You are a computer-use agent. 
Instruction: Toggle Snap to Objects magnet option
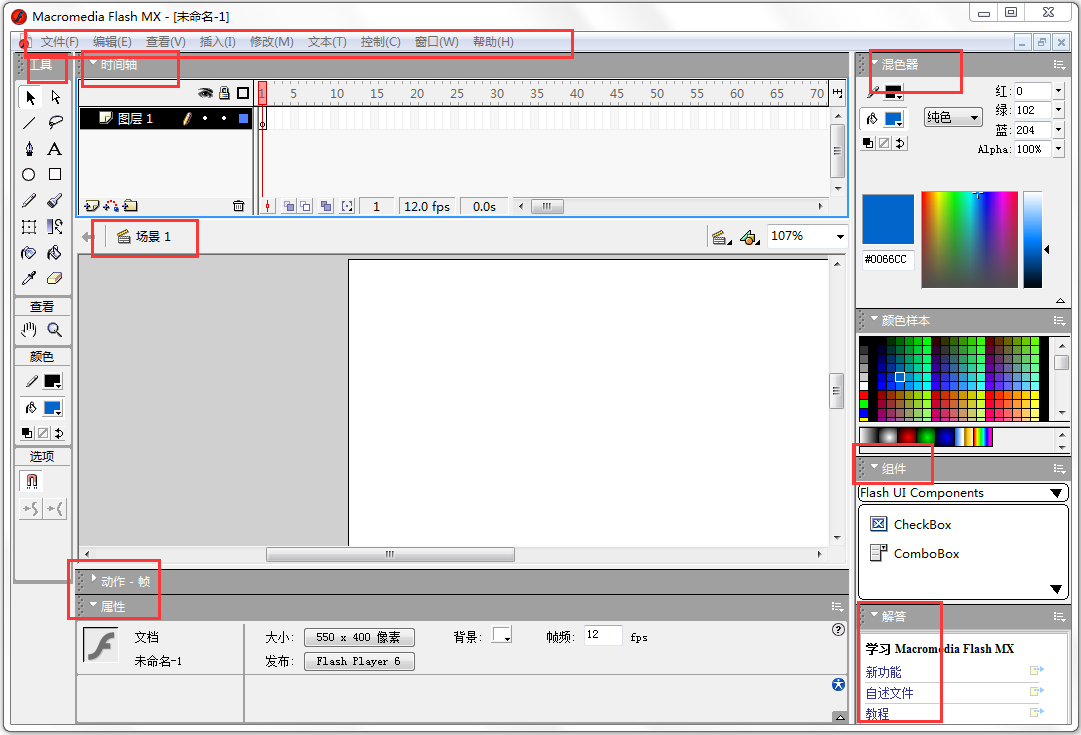coord(32,481)
